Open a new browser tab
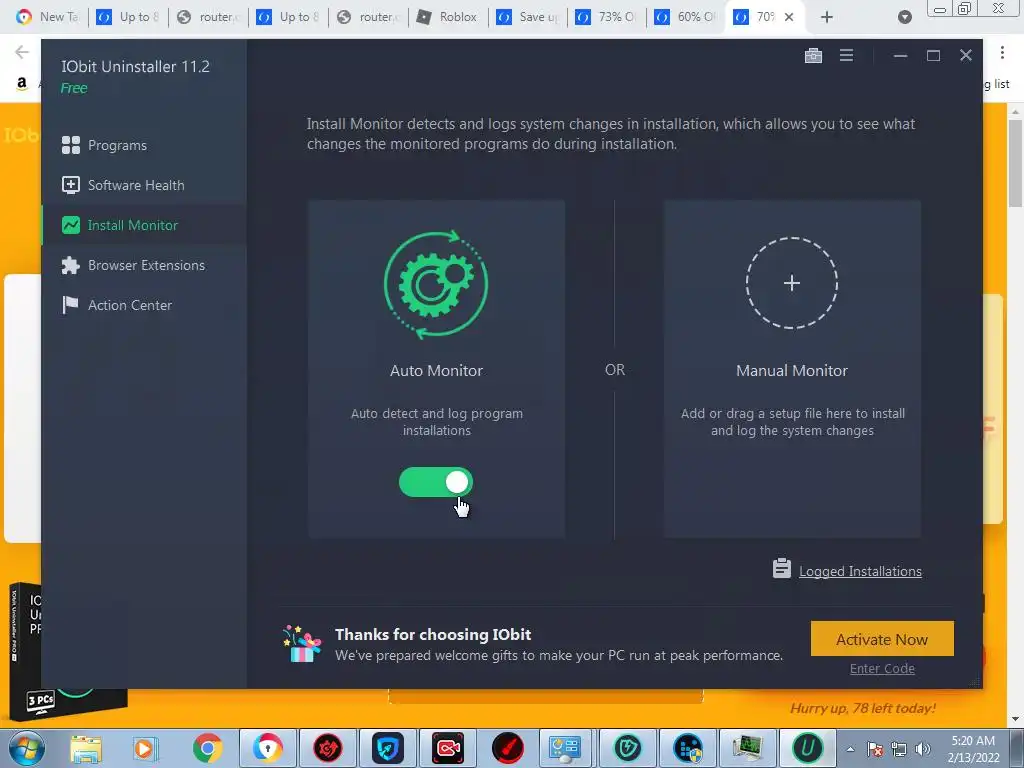The height and width of the screenshot is (768, 1024). pyautogui.click(x=827, y=17)
